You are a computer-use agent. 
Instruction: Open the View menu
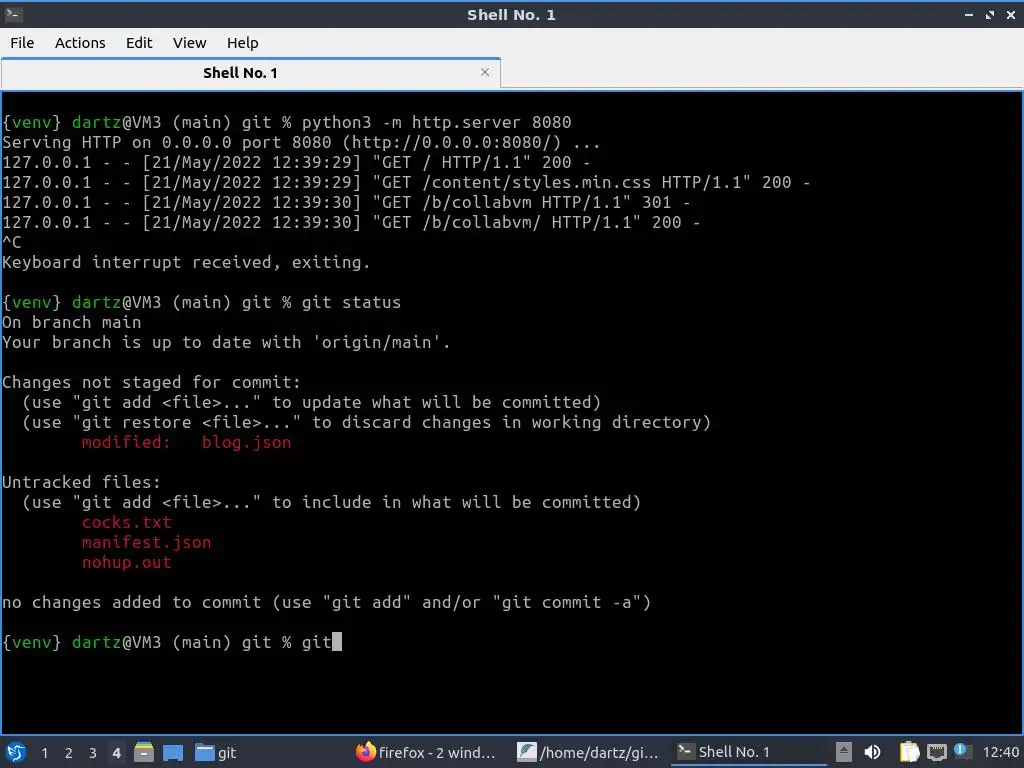tap(189, 43)
